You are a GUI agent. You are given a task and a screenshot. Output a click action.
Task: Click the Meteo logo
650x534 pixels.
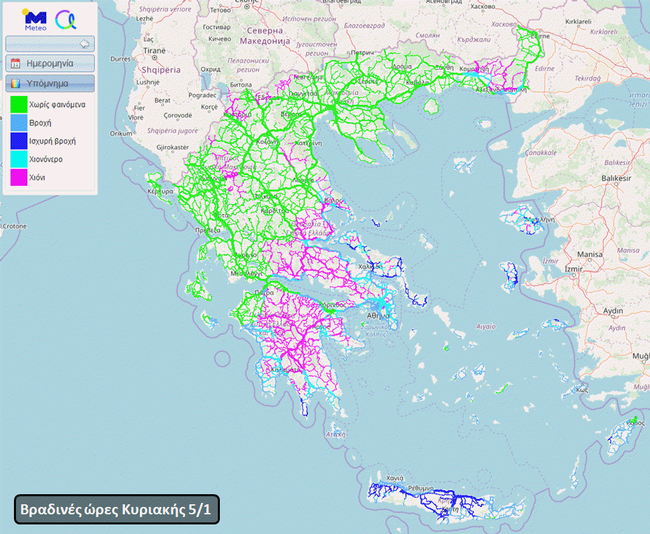point(34,19)
